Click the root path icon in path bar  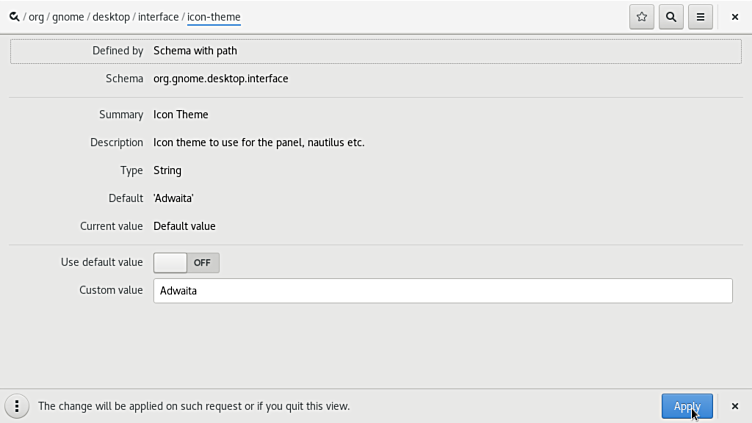point(14,17)
